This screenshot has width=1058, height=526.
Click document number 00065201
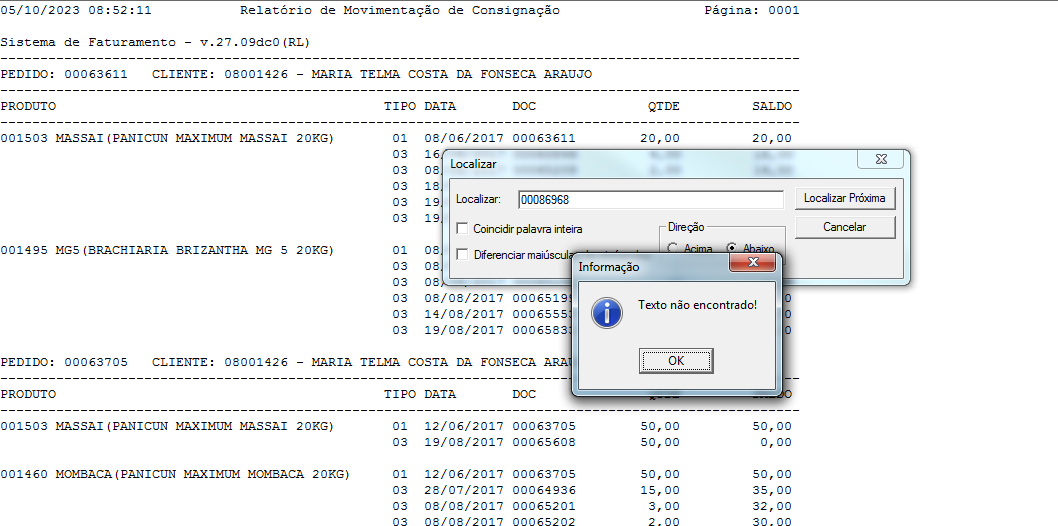pos(544,506)
